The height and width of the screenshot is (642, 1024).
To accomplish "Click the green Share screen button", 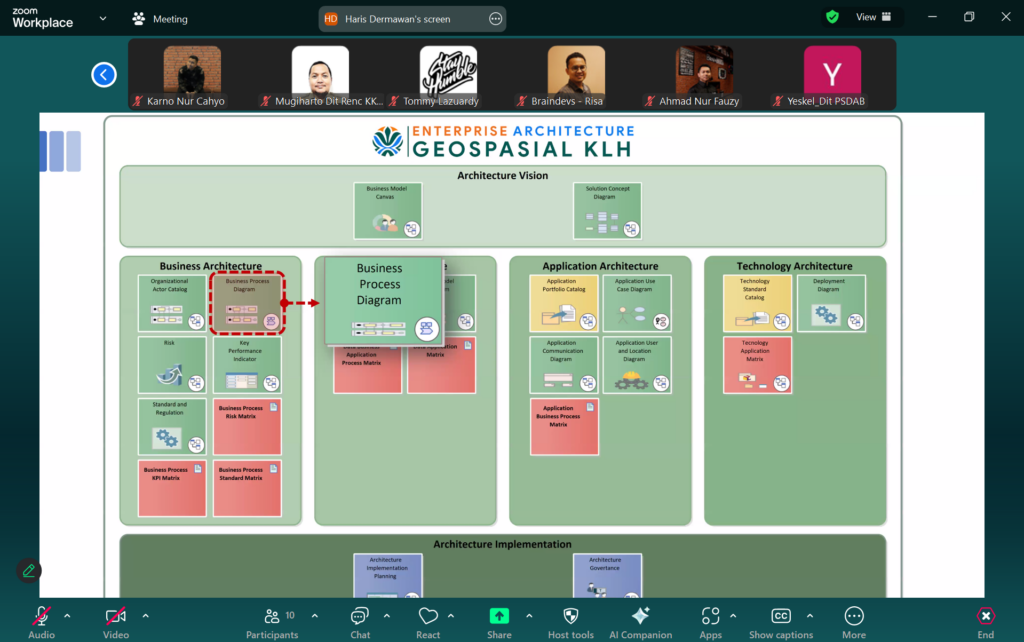I will (x=499, y=617).
